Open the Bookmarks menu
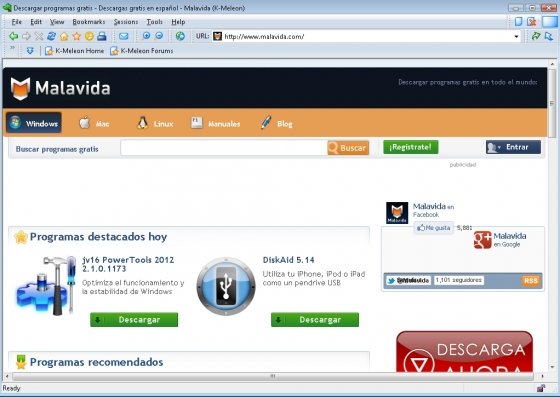 (89, 22)
